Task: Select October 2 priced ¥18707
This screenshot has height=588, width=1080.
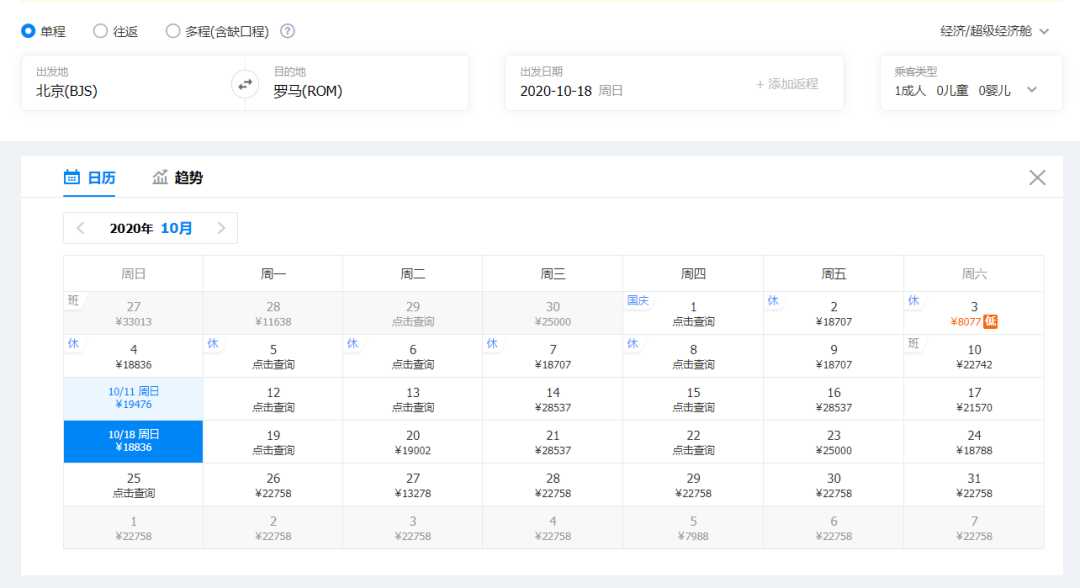Action: click(x=833, y=313)
